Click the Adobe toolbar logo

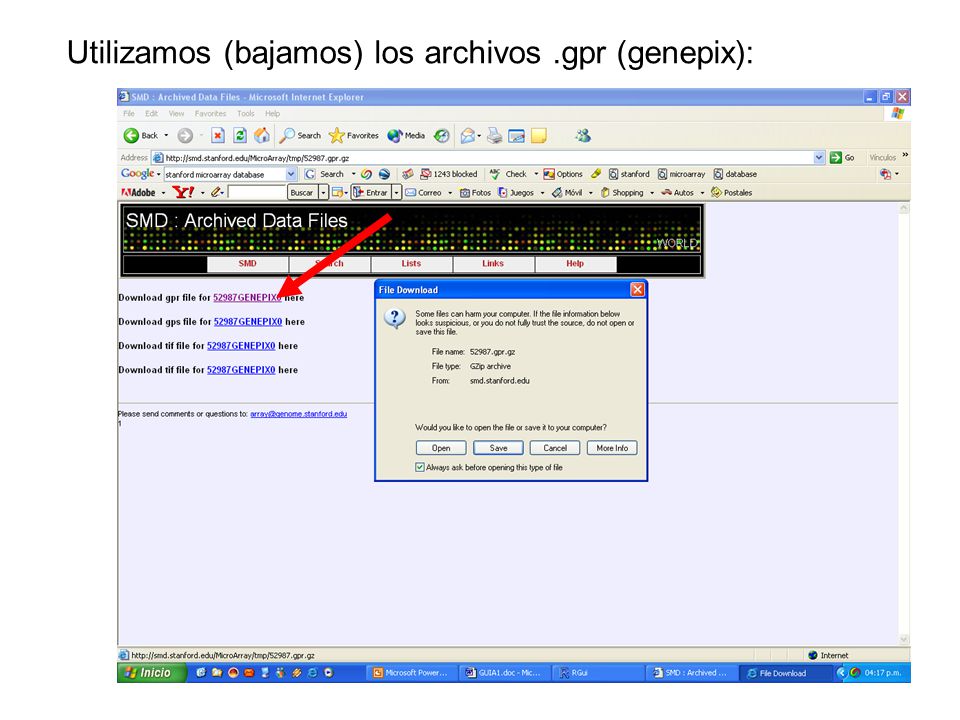[x=138, y=193]
